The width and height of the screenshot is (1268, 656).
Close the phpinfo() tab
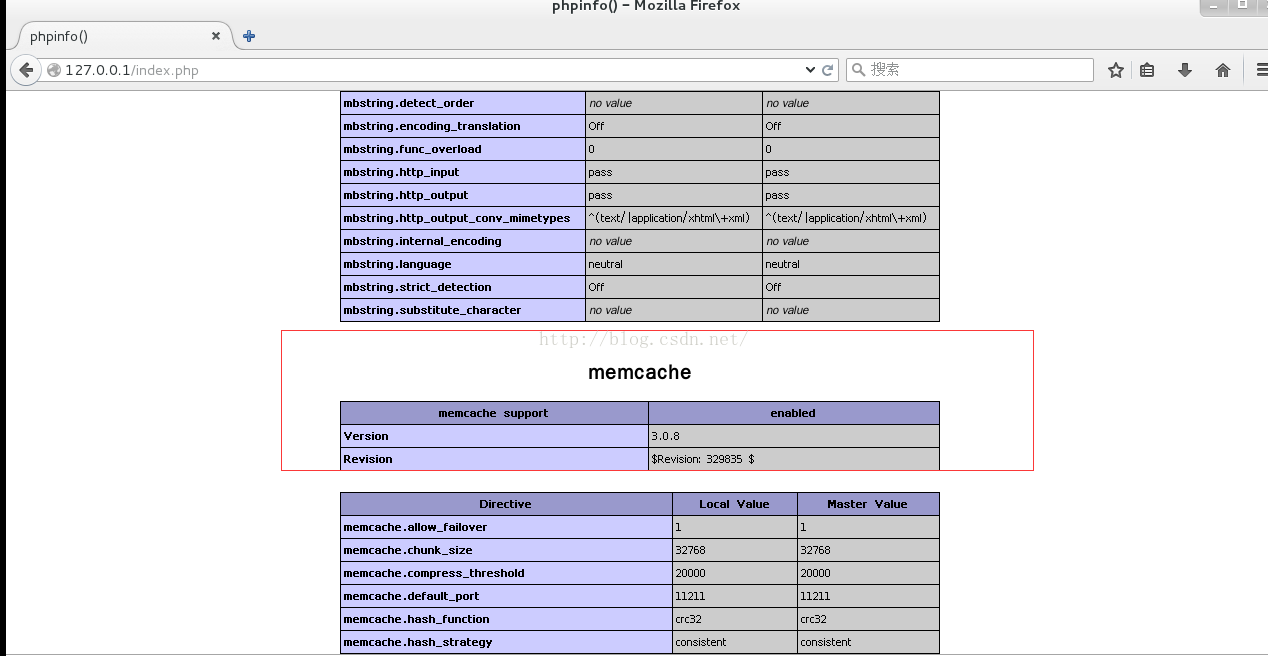[x=216, y=36]
